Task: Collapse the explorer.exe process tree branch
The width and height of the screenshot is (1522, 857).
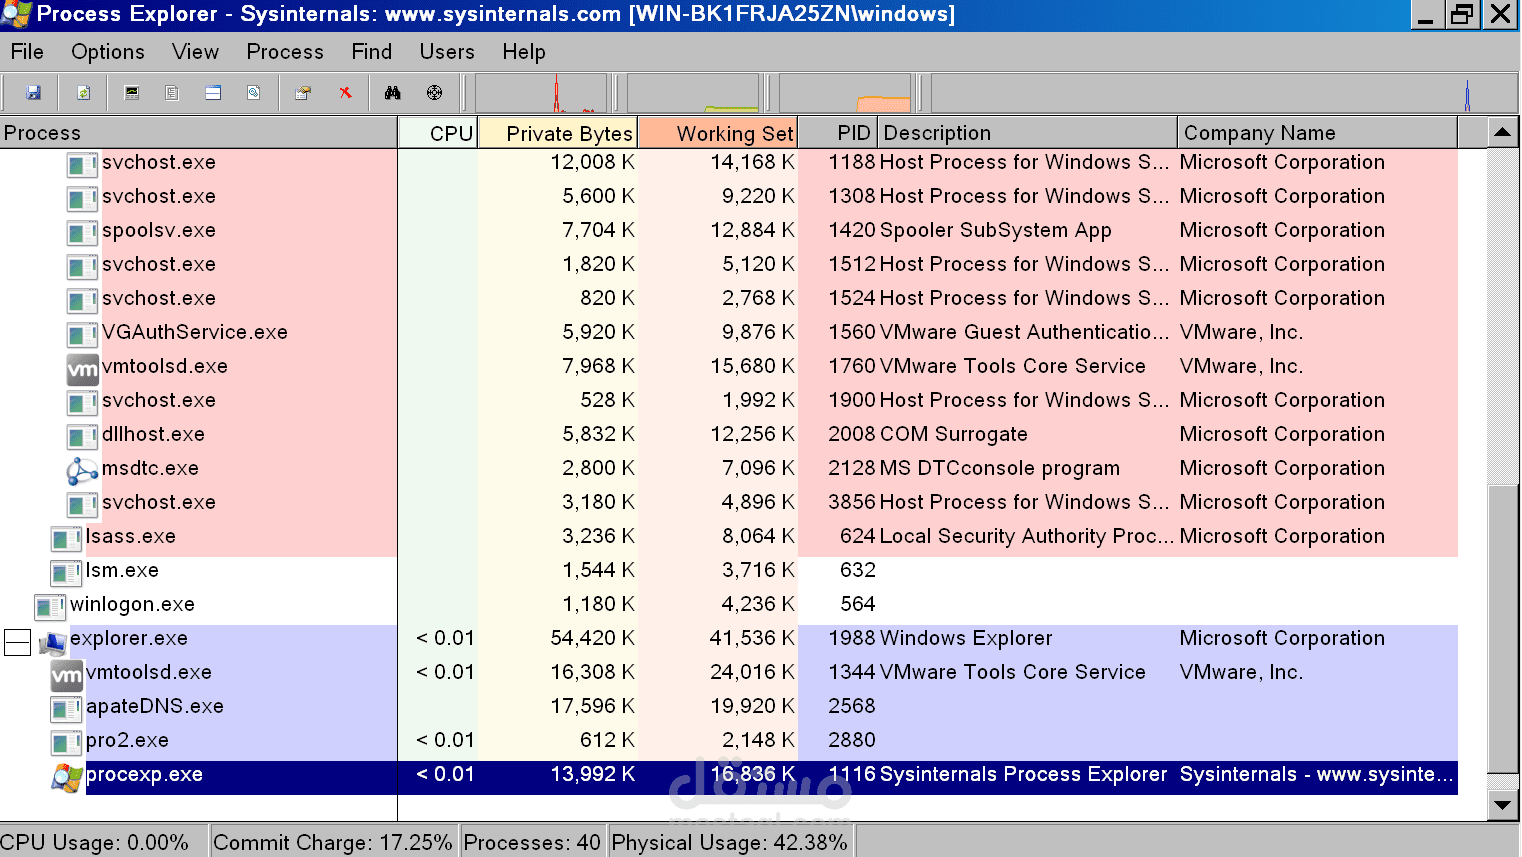Action: 16,643
